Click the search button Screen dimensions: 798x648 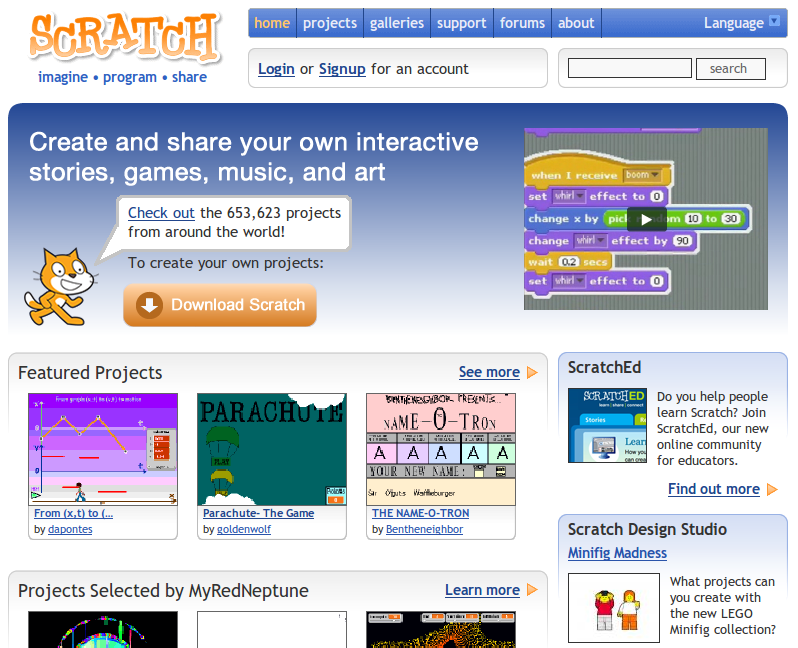(x=731, y=69)
